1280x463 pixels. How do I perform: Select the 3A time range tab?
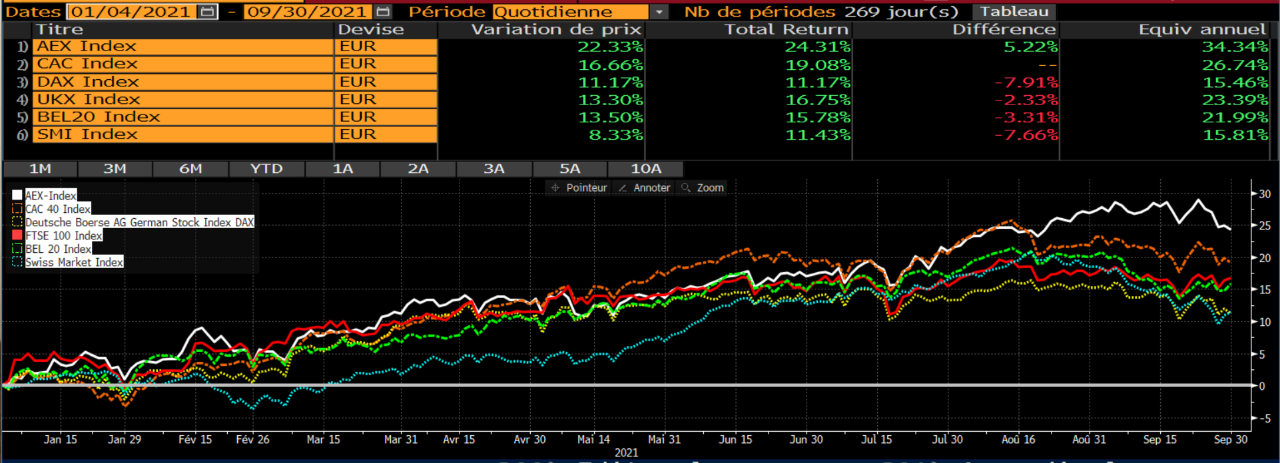click(494, 169)
